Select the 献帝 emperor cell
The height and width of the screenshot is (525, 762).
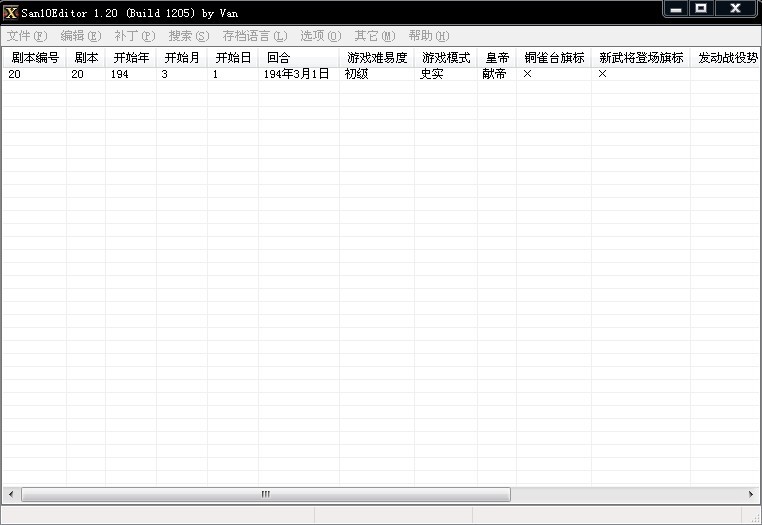pyautogui.click(x=494, y=74)
